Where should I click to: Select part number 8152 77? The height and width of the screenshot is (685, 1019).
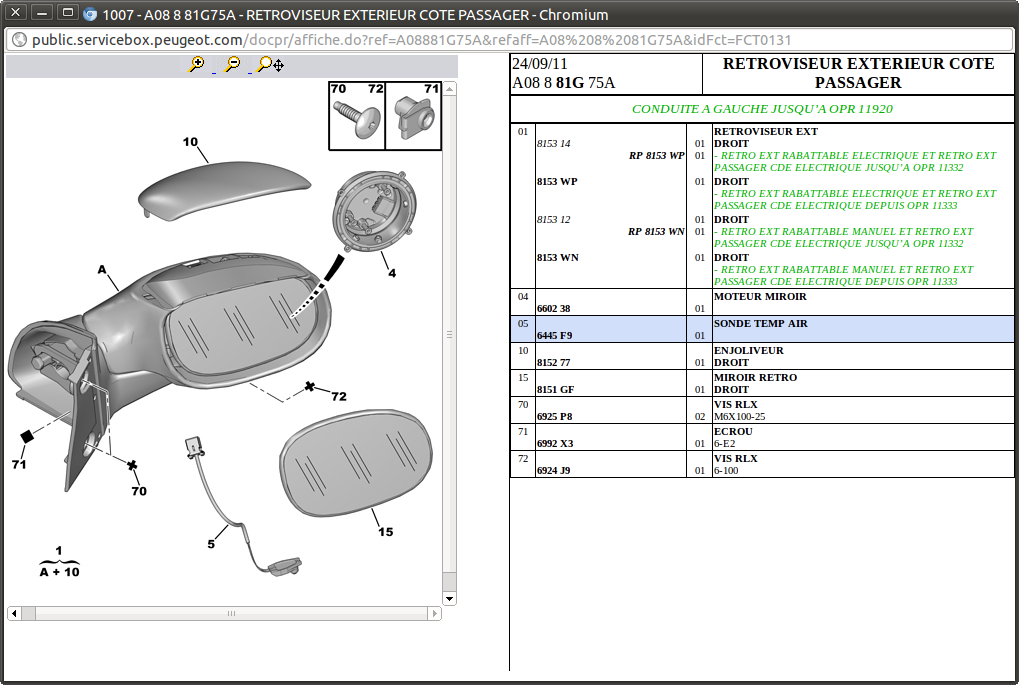[554, 363]
